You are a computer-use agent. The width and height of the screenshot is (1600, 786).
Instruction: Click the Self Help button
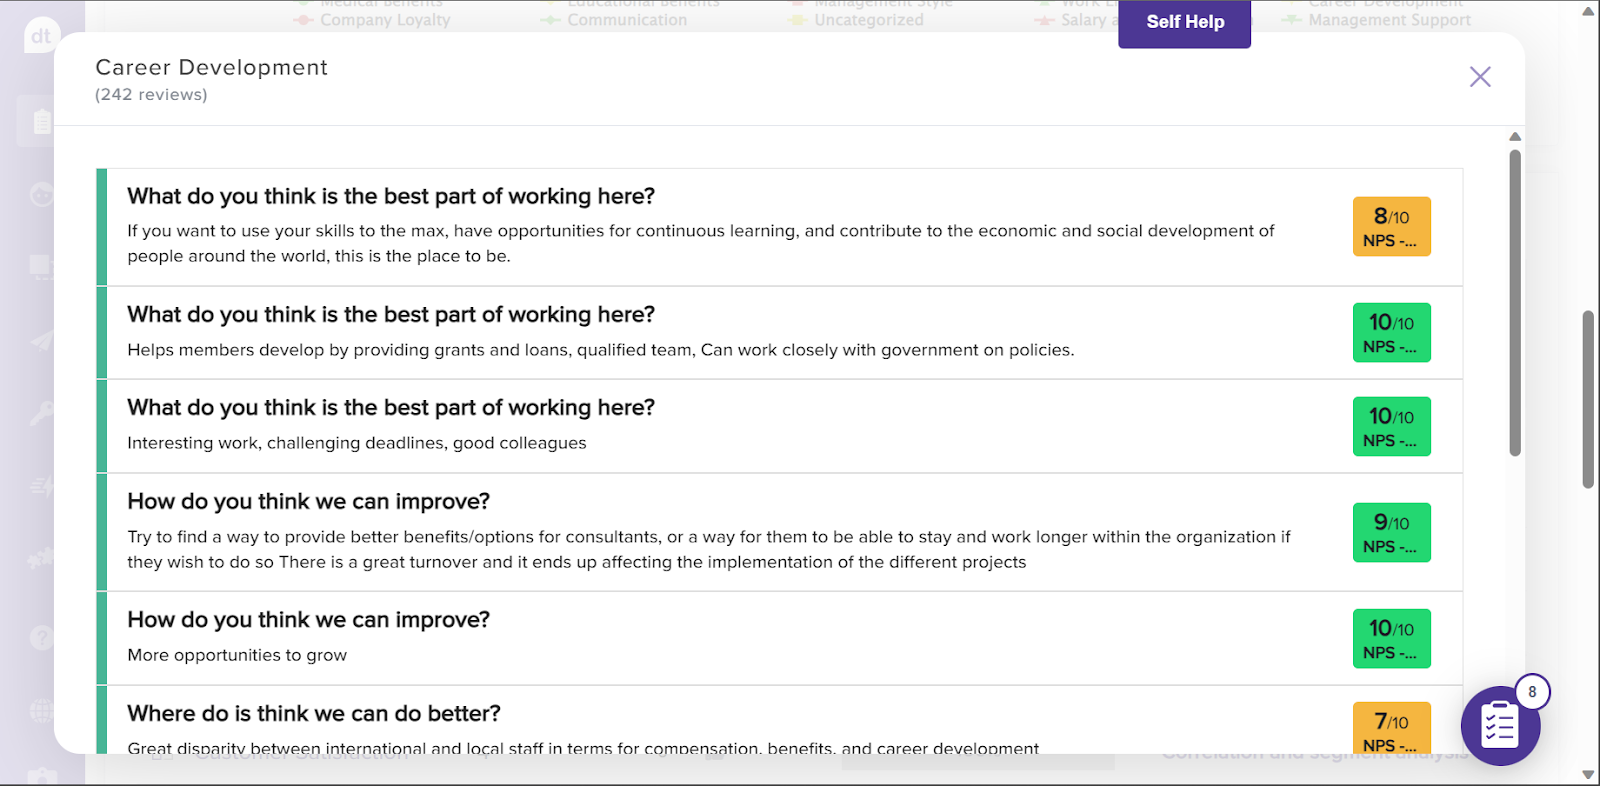(1184, 22)
